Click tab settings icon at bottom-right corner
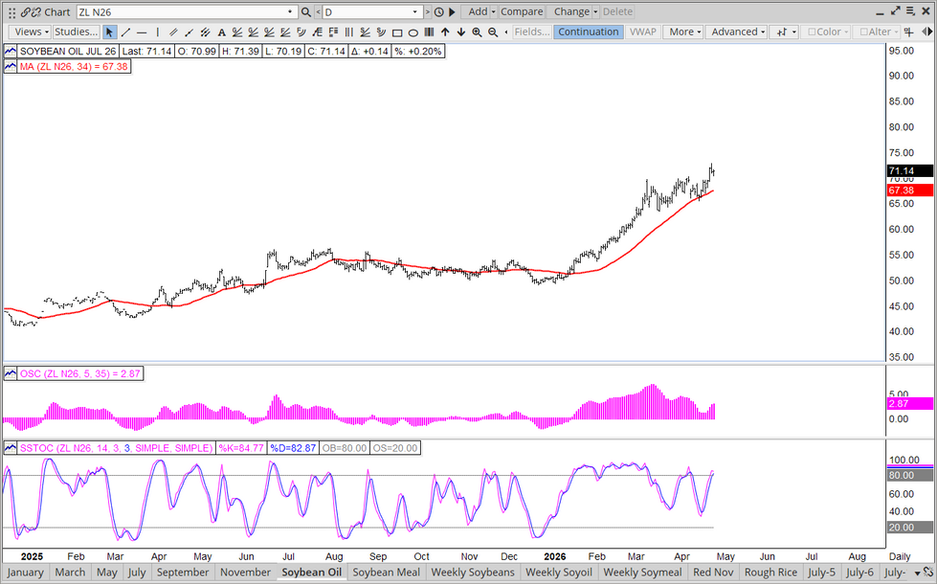 pyautogui.click(x=928, y=573)
